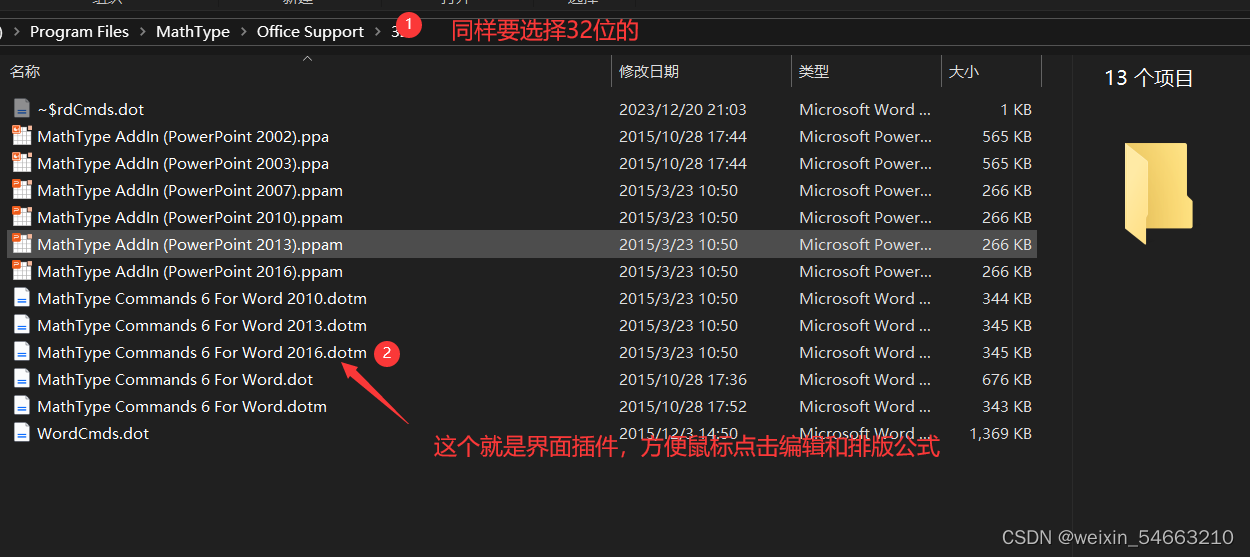Click the PowerPoint 2007 .ppam file icon
Viewport: 1250px width, 557px height.
click(22, 190)
